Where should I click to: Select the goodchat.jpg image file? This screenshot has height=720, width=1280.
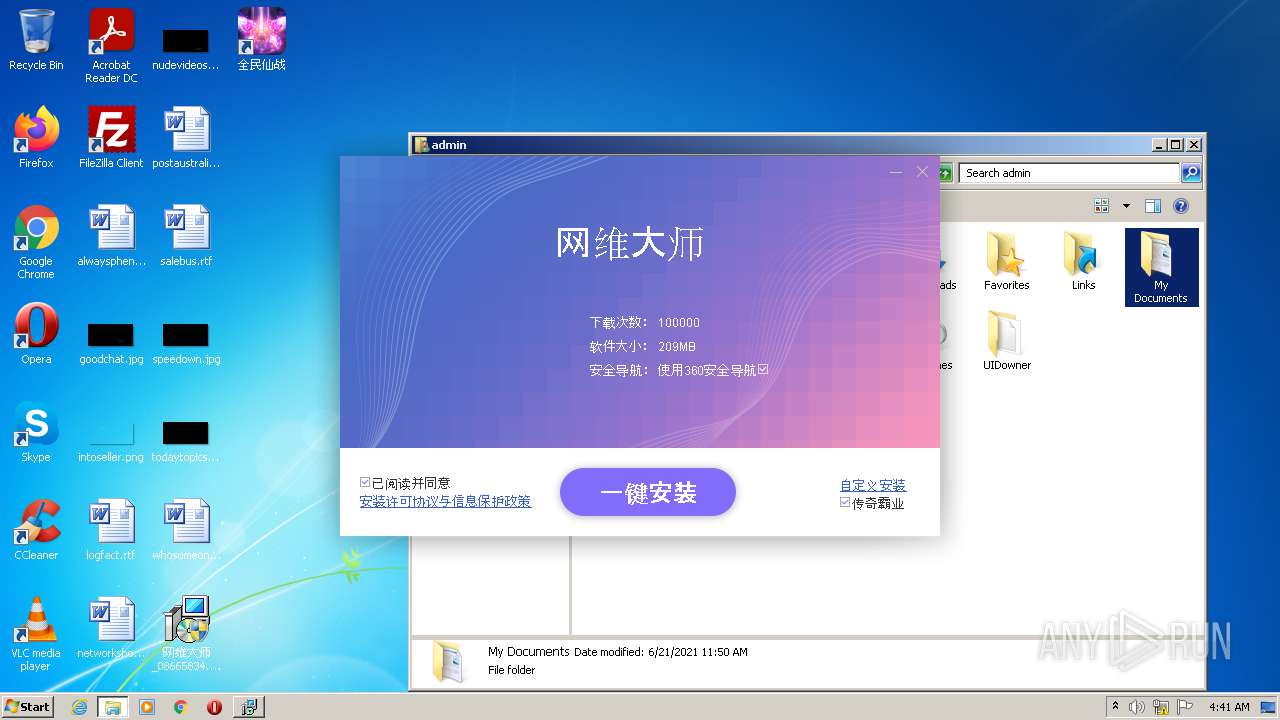click(x=111, y=343)
